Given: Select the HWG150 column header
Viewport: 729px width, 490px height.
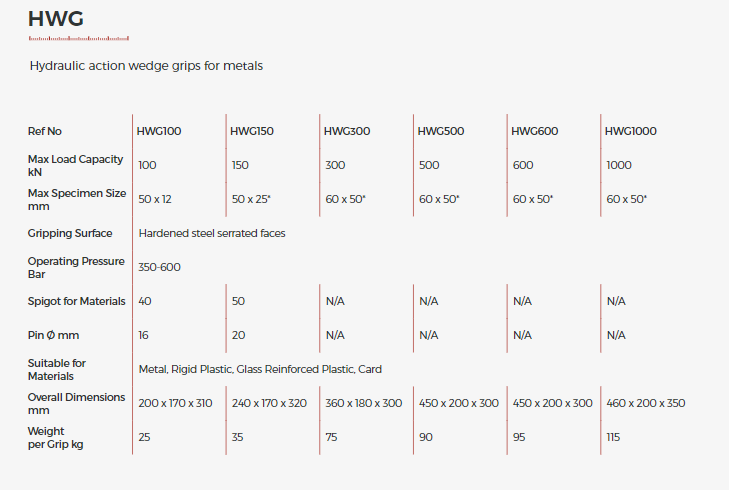Looking at the screenshot, I should tap(252, 131).
